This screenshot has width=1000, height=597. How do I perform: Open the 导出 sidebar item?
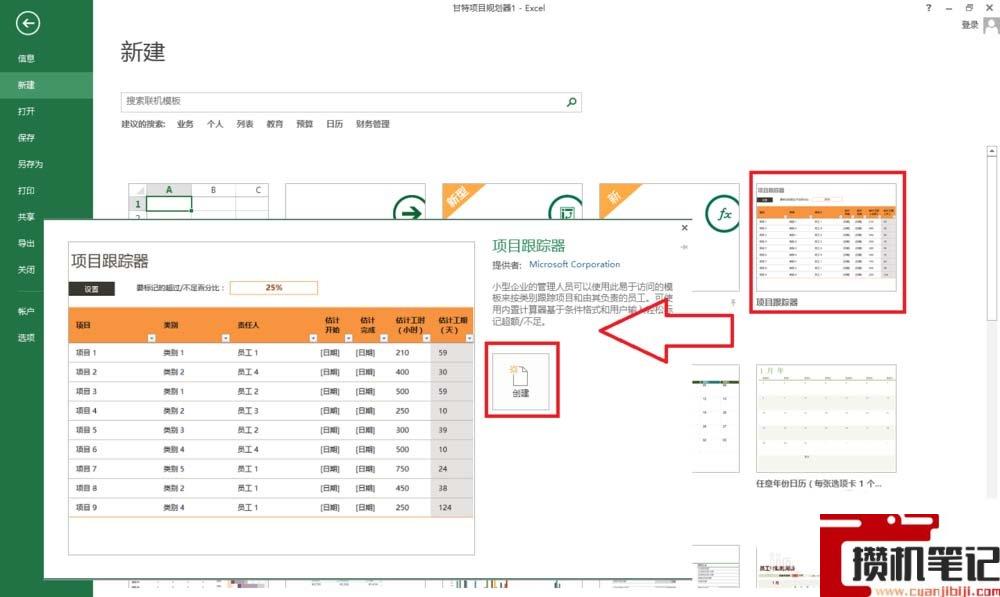26,244
